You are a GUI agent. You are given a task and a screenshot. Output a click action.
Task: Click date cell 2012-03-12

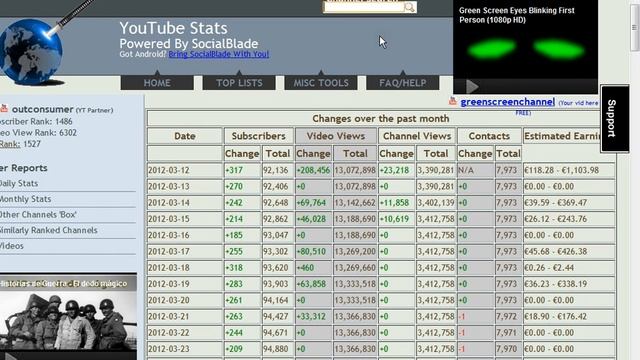[184, 170]
